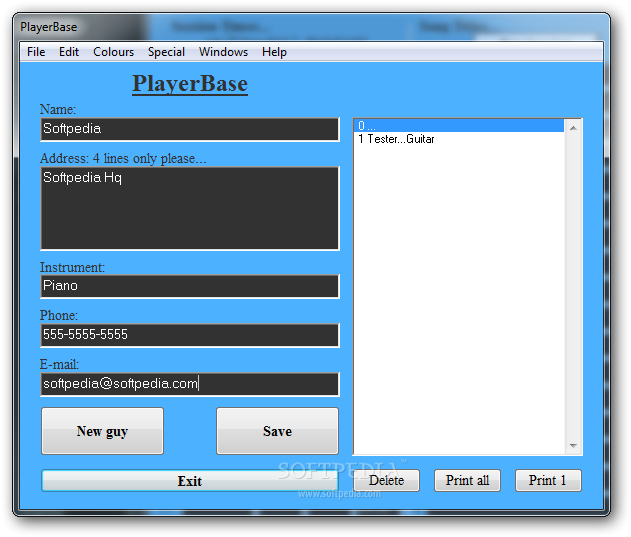Open the Windows menu
The width and height of the screenshot is (631, 537).
click(x=223, y=52)
